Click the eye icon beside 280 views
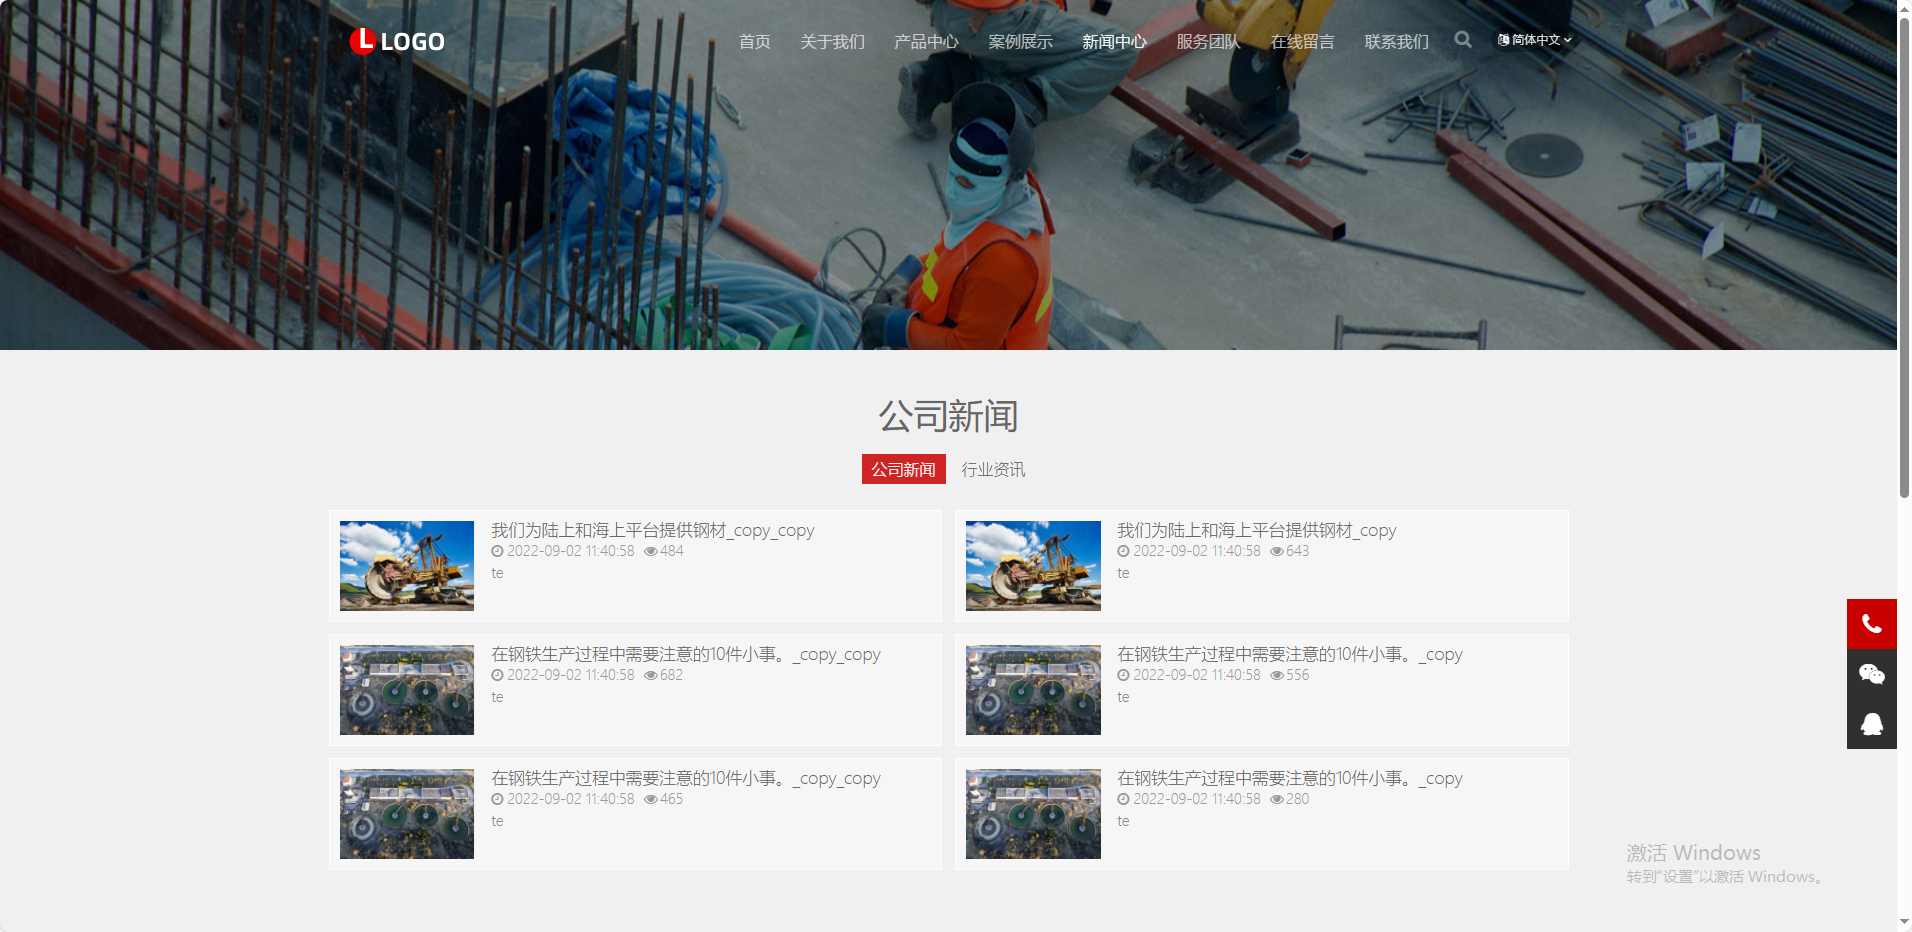Screen dimensions: 1912x932 [1277, 799]
